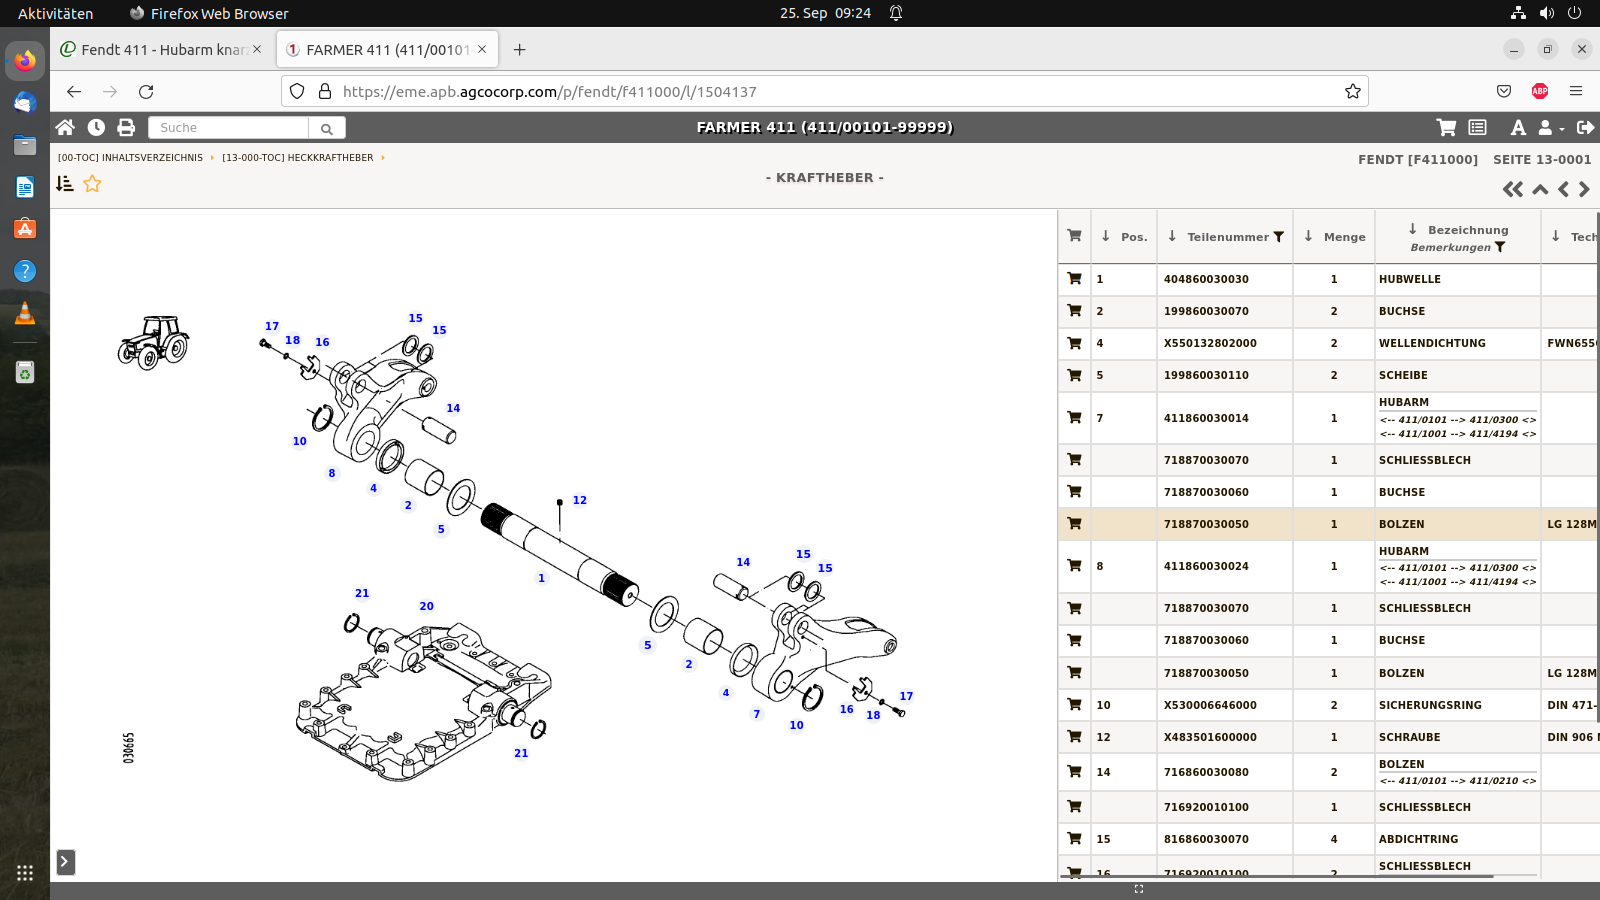Toggle sort order icon below breadcrumb
This screenshot has width=1600, height=900.
click(65, 184)
